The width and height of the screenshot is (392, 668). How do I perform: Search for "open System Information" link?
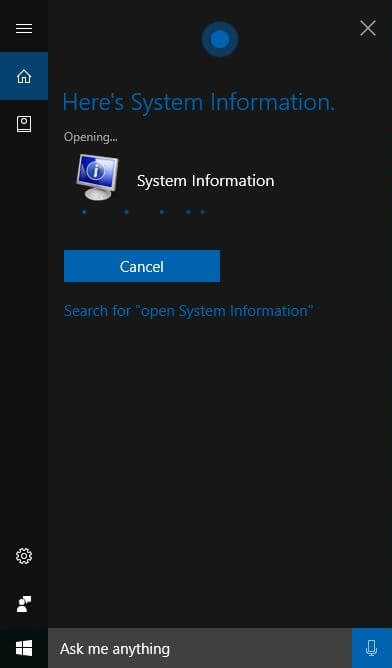188,311
